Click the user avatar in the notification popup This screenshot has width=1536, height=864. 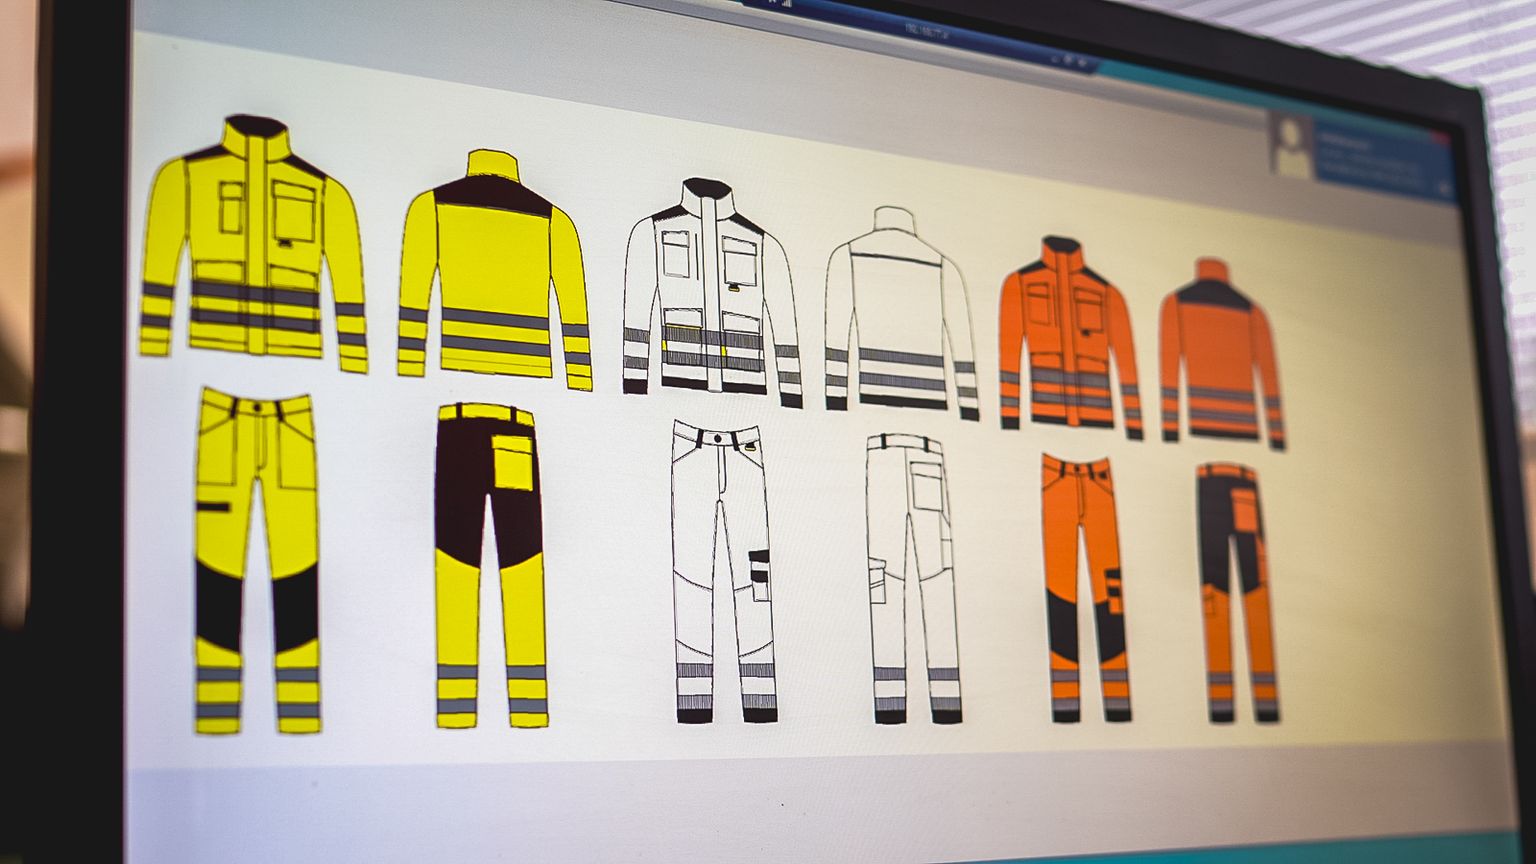click(1291, 146)
